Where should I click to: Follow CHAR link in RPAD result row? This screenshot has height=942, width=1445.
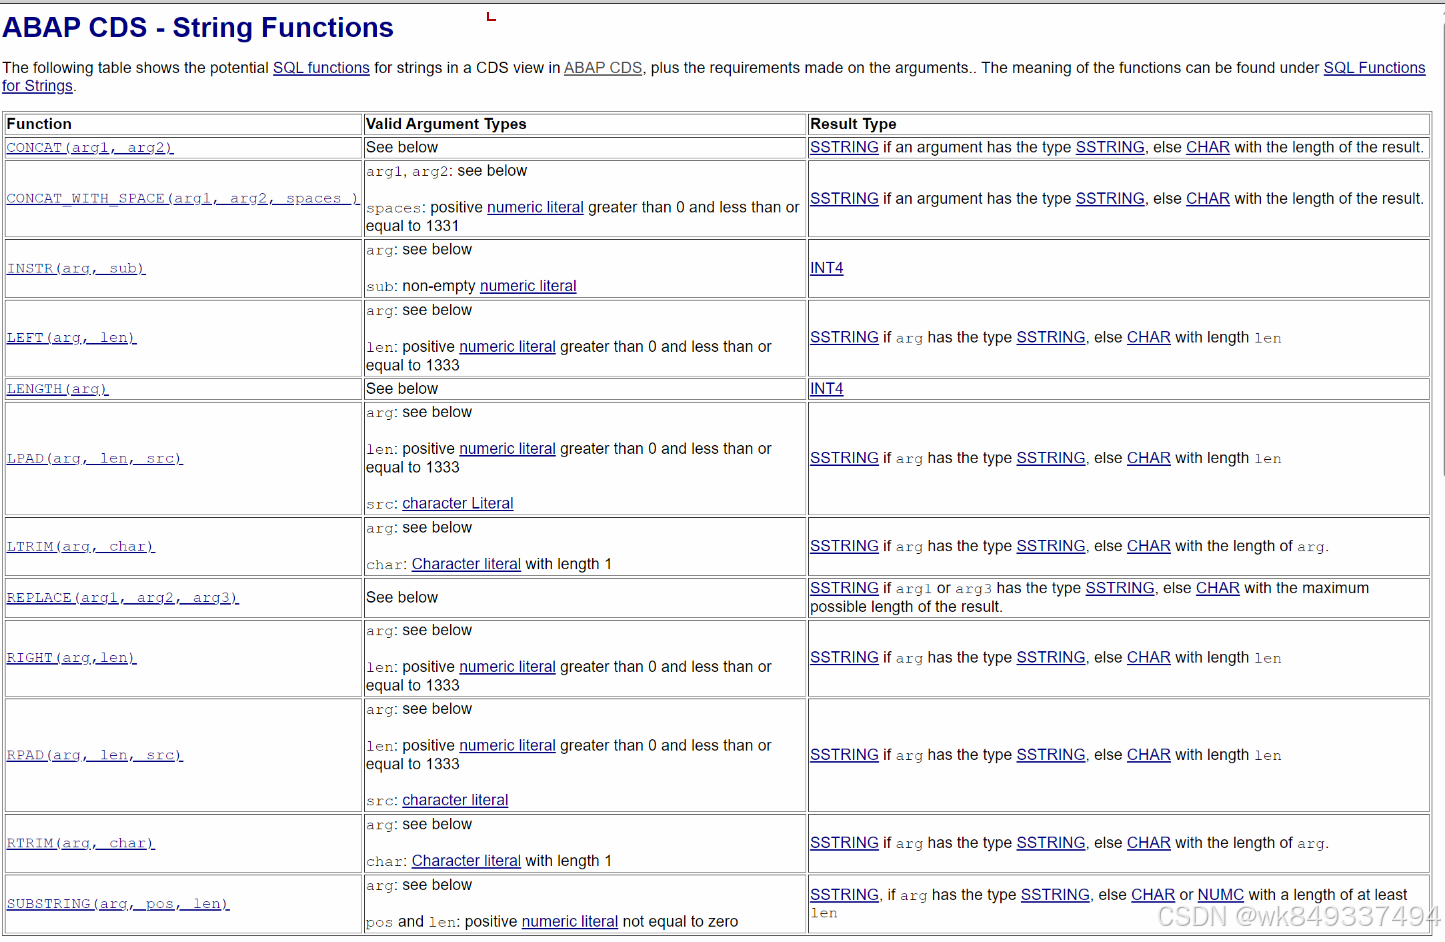click(1149, 755)
